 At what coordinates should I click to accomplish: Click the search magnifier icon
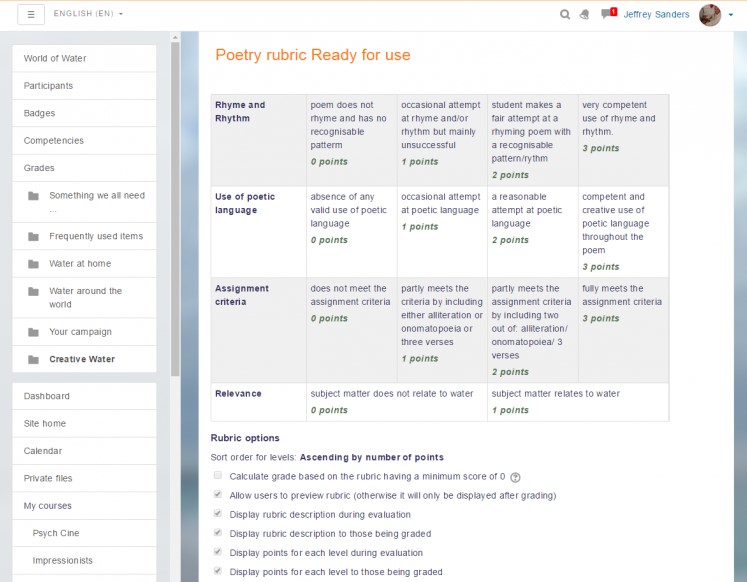tap(565, 15)
